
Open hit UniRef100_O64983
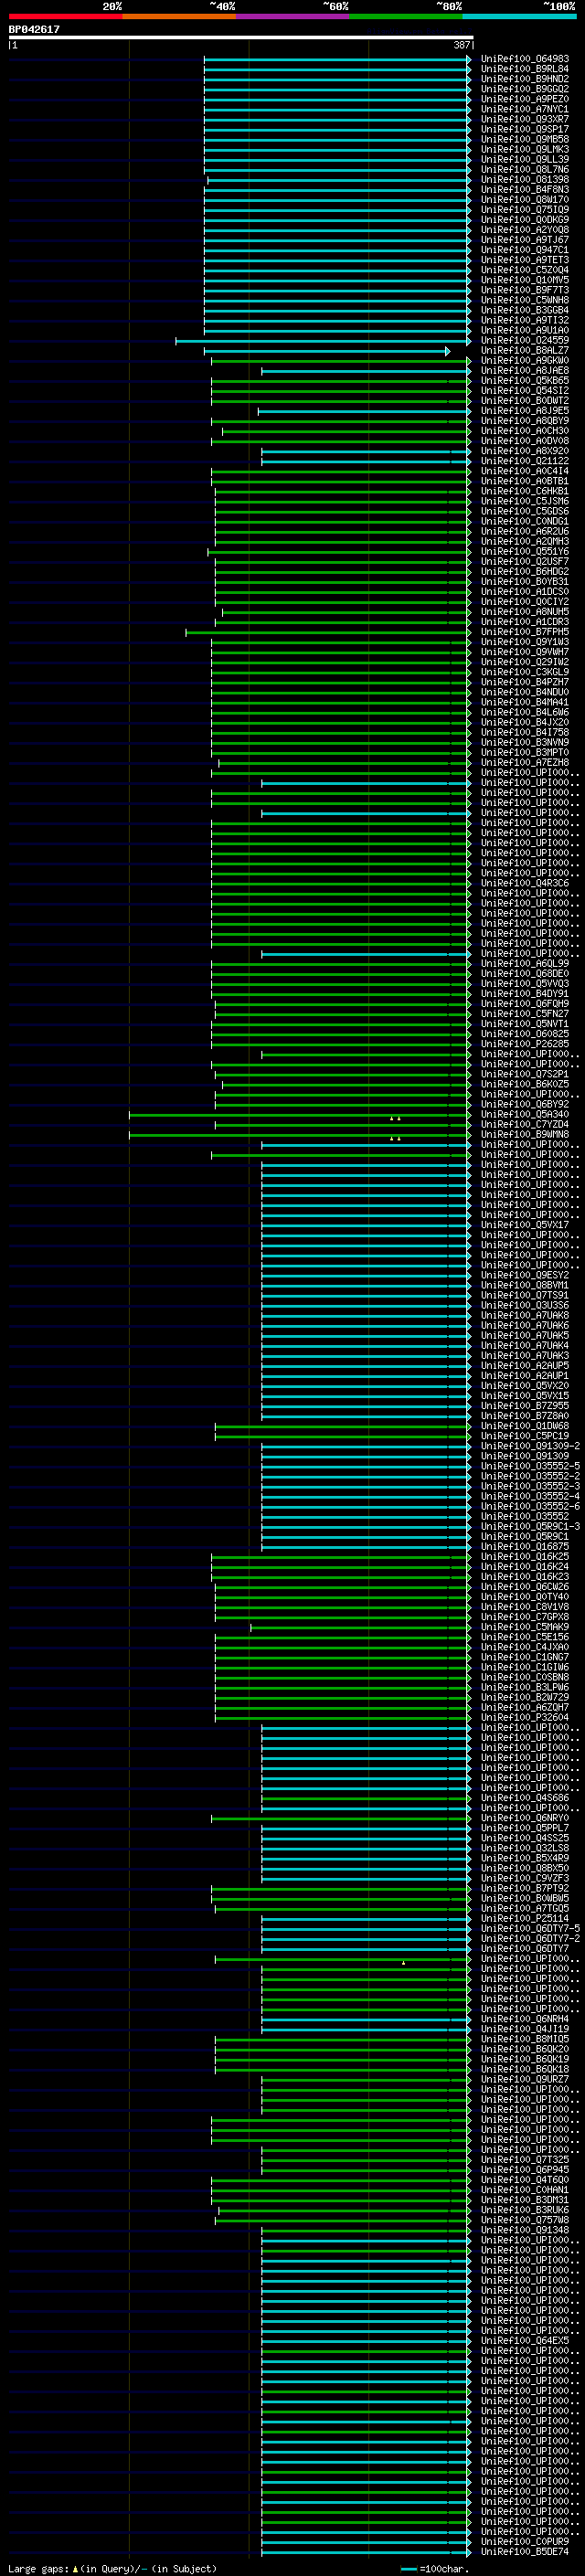pos(524,59)
